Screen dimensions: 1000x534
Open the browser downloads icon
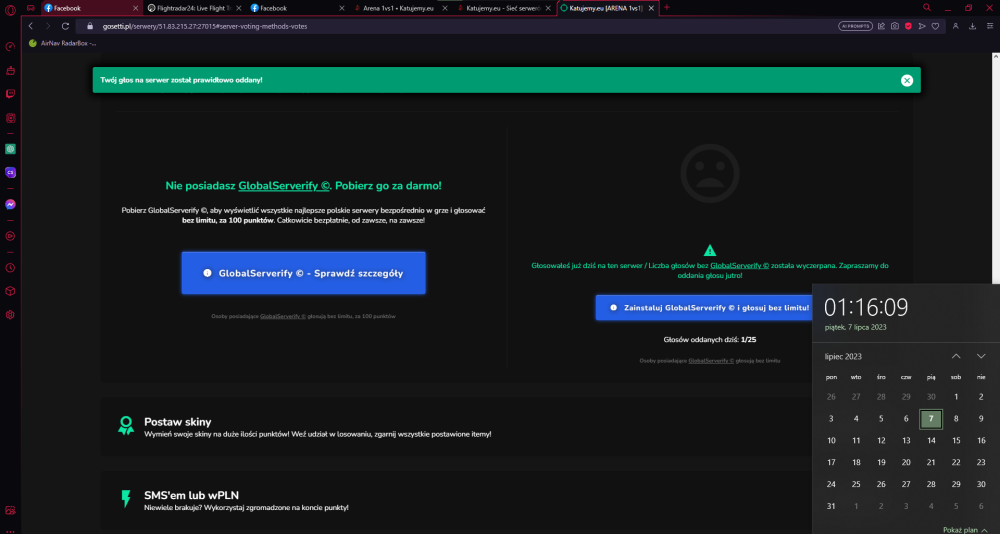(973, 26)
